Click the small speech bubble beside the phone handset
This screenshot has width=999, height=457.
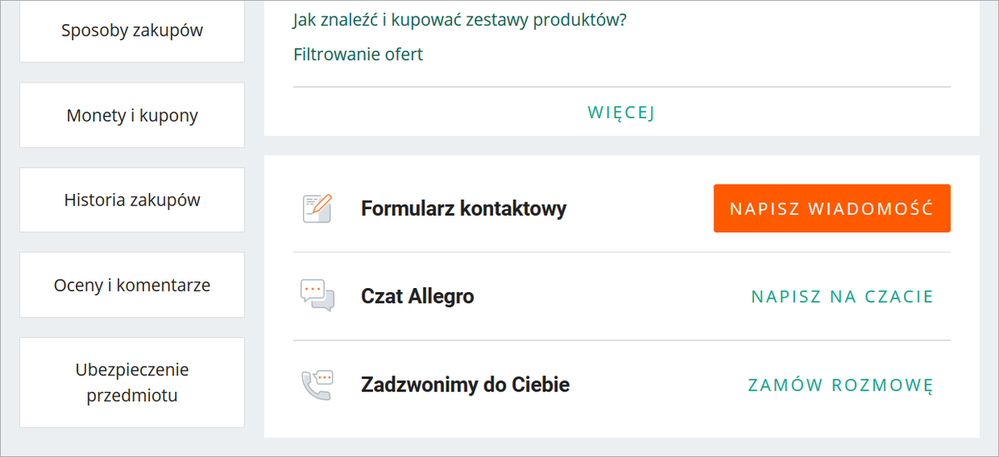tap(322, 378)
